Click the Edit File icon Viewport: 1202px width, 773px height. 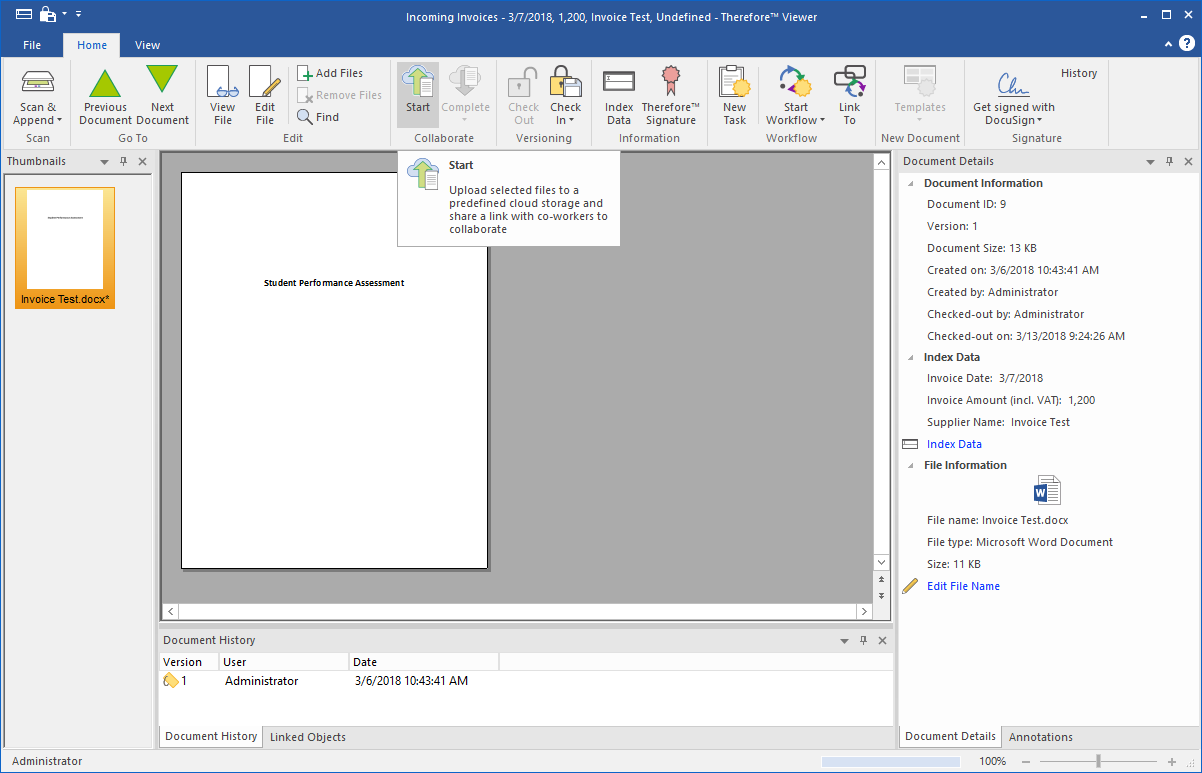click(x=264, y=83)
